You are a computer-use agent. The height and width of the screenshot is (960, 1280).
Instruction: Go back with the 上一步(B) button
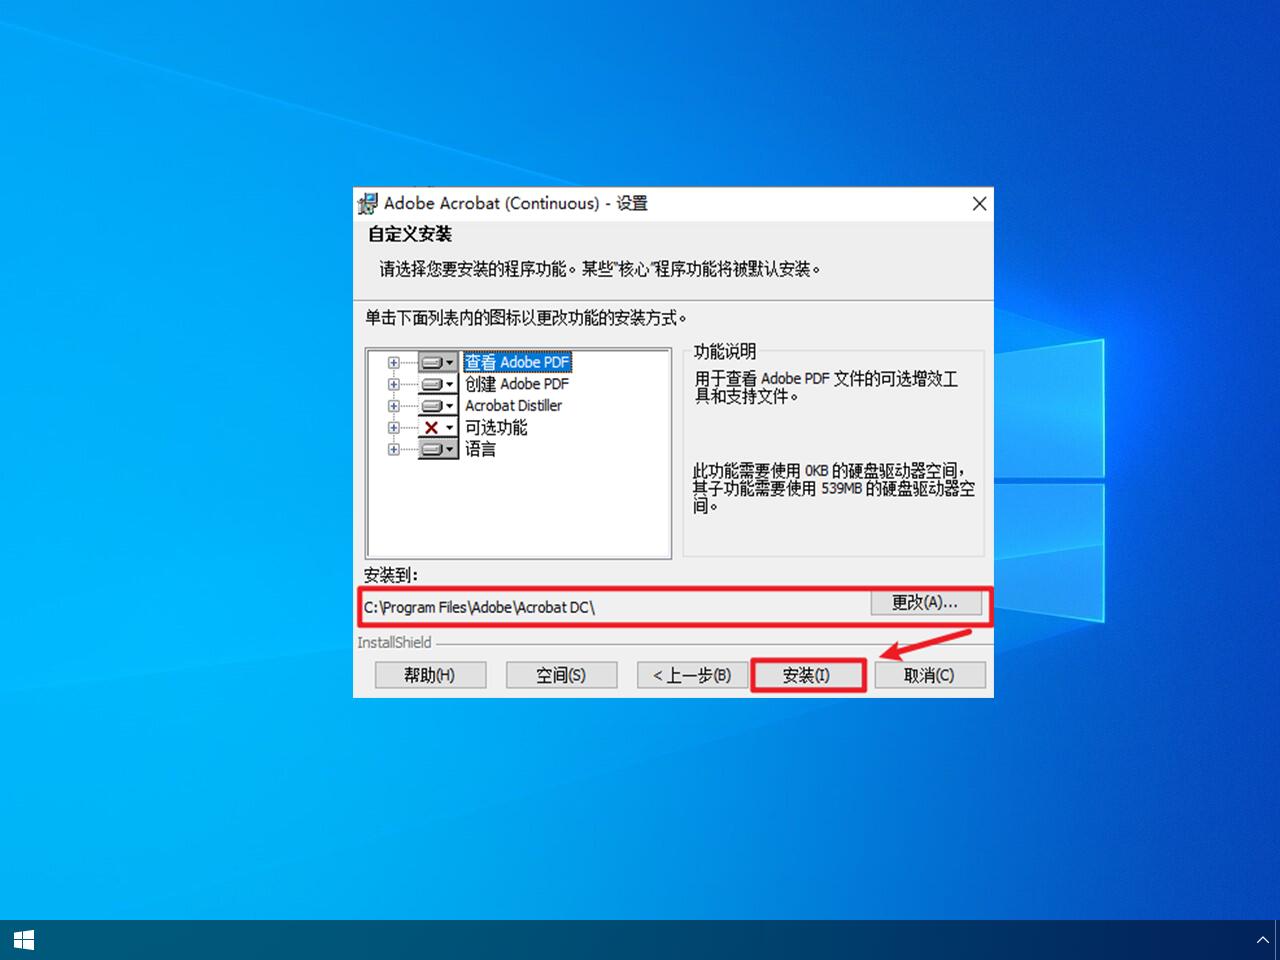click(692, 675)
